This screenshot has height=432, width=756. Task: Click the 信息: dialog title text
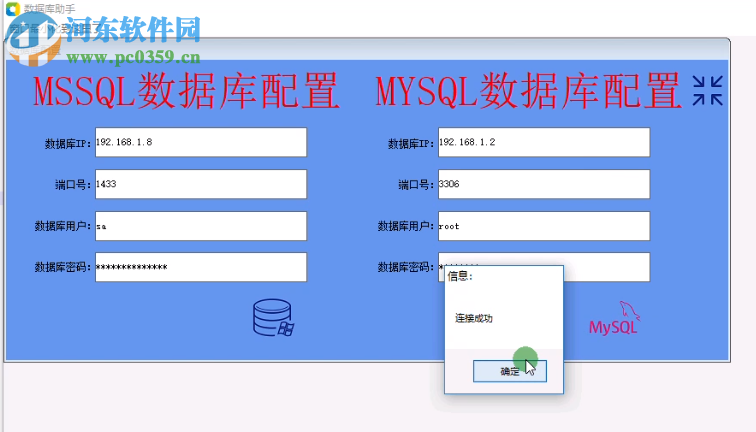460,276
